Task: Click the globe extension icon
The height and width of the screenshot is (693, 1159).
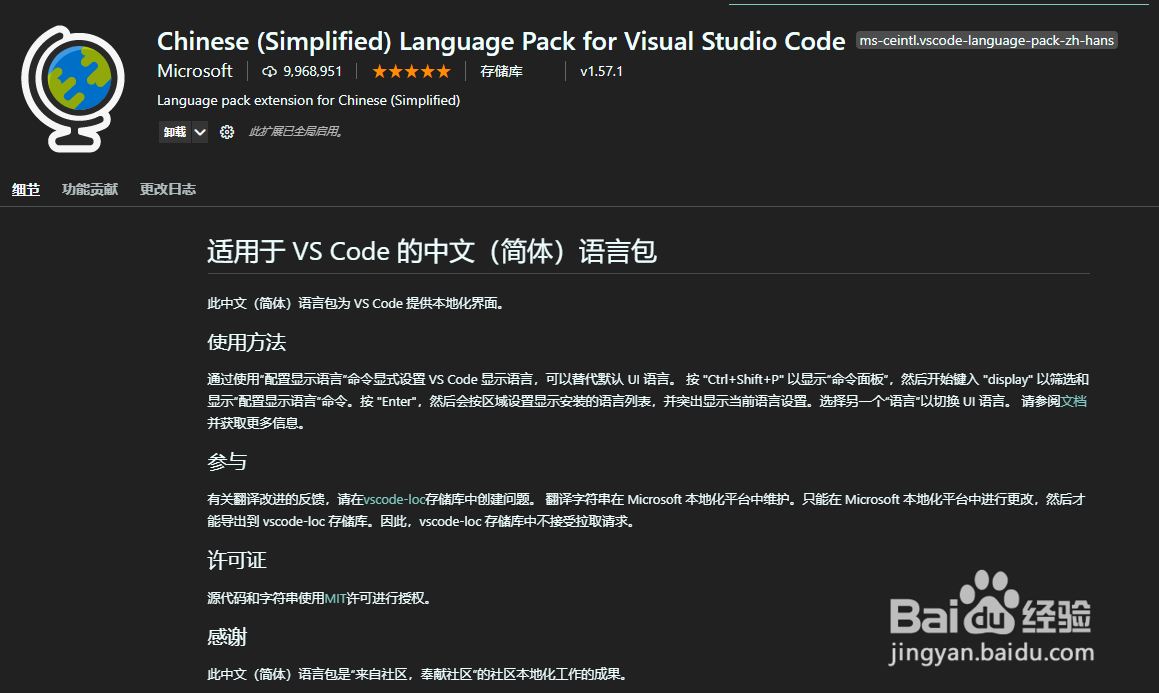Action: pyautogui.click(x=73, y=89)
